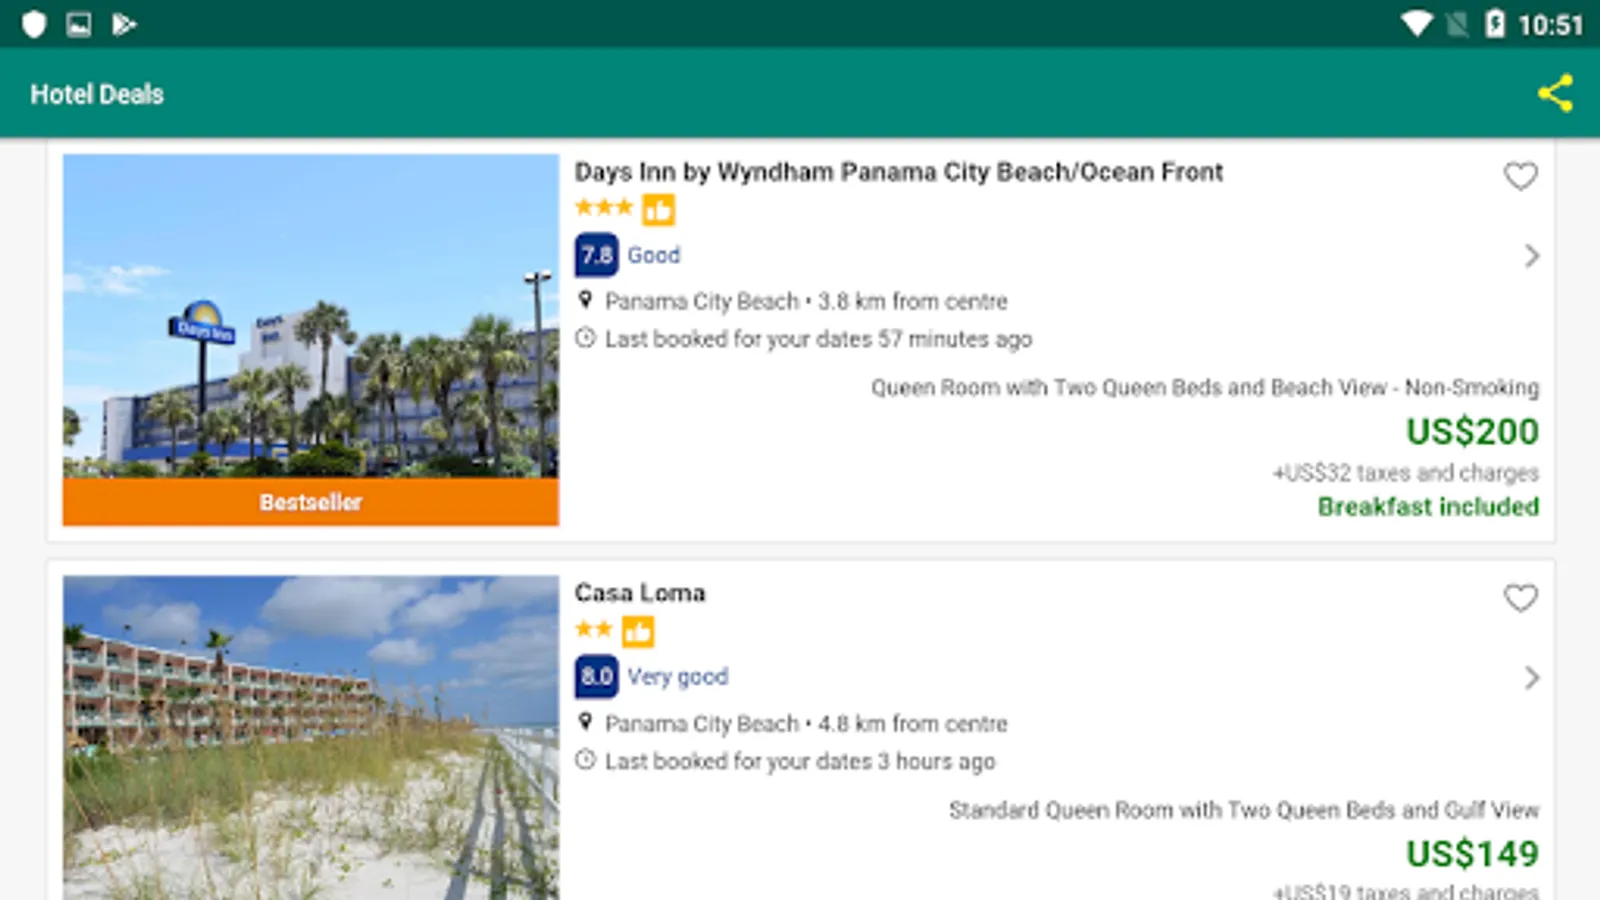1600x900 pixels.
Task: Open Days Inn by Wyndham Panama City Beach title
Action: click(x=898, y=172)
